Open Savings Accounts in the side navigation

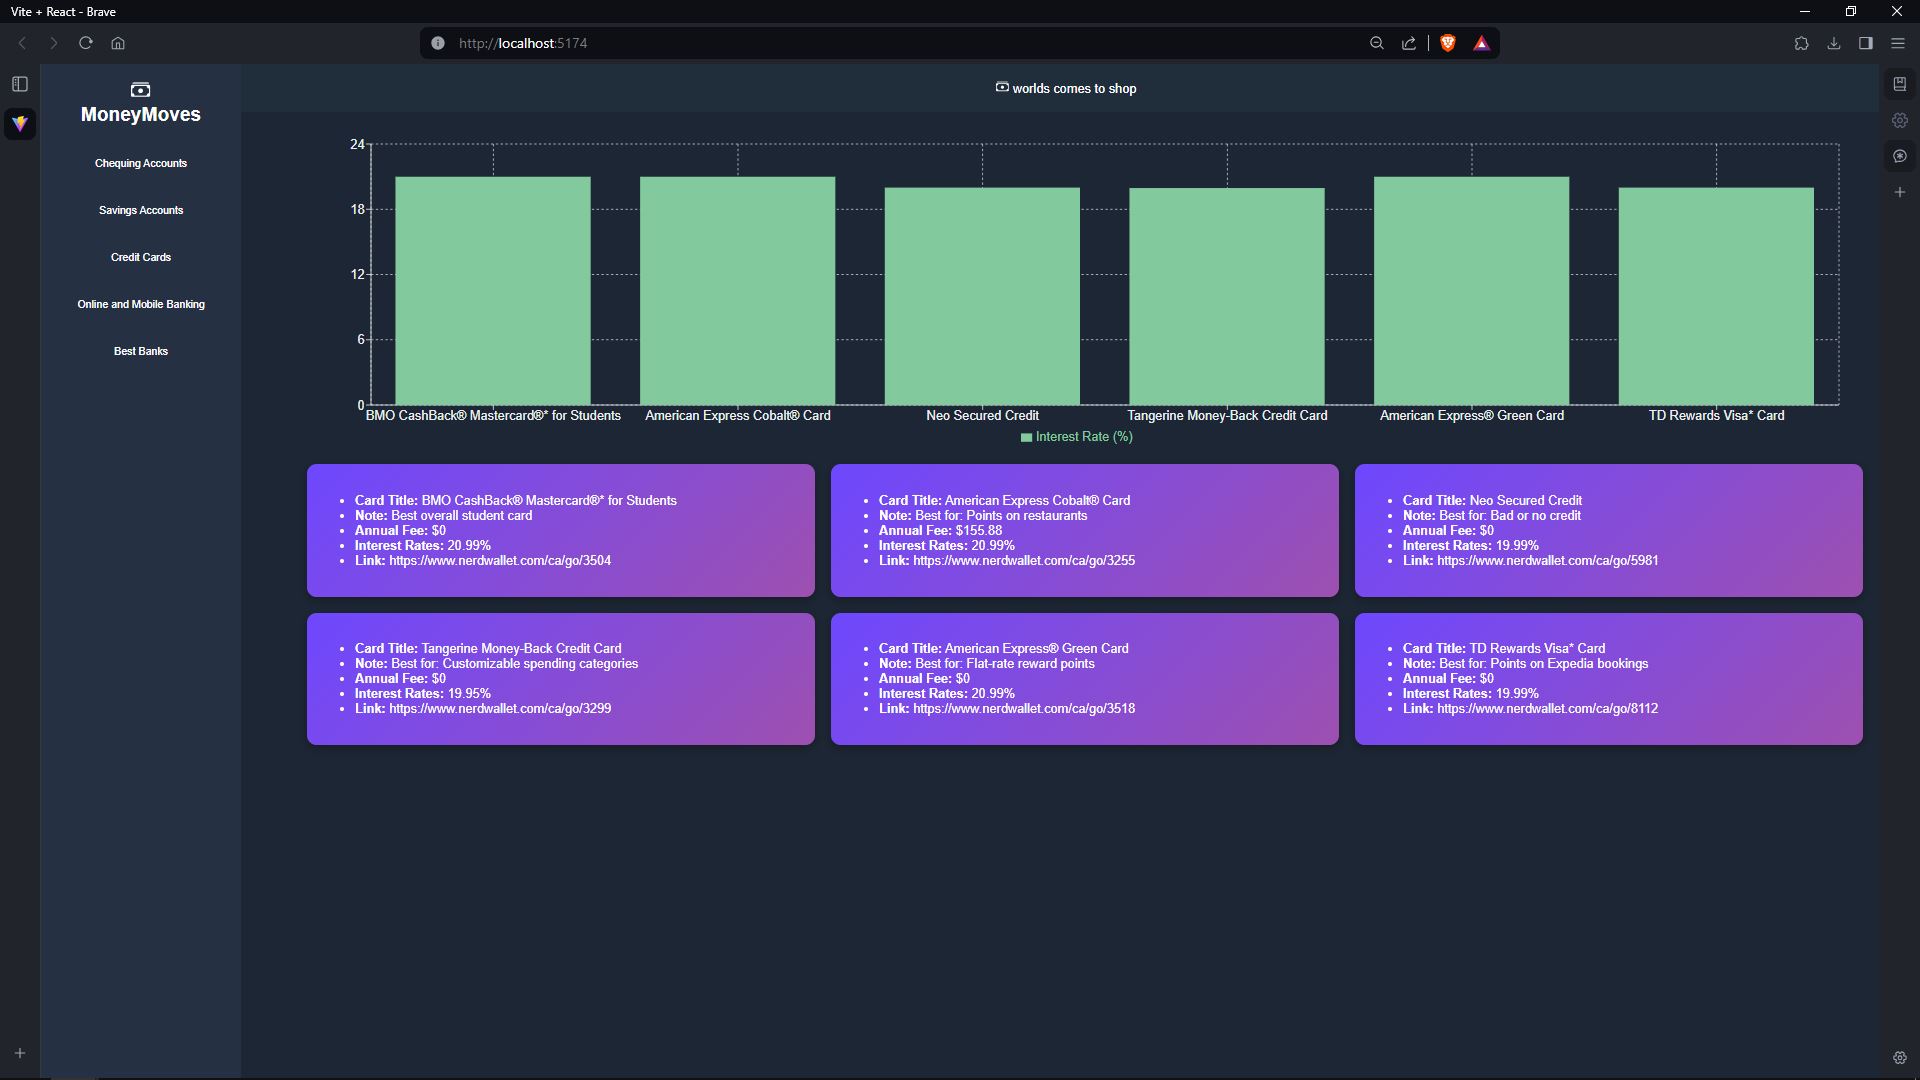pos(141,210)
